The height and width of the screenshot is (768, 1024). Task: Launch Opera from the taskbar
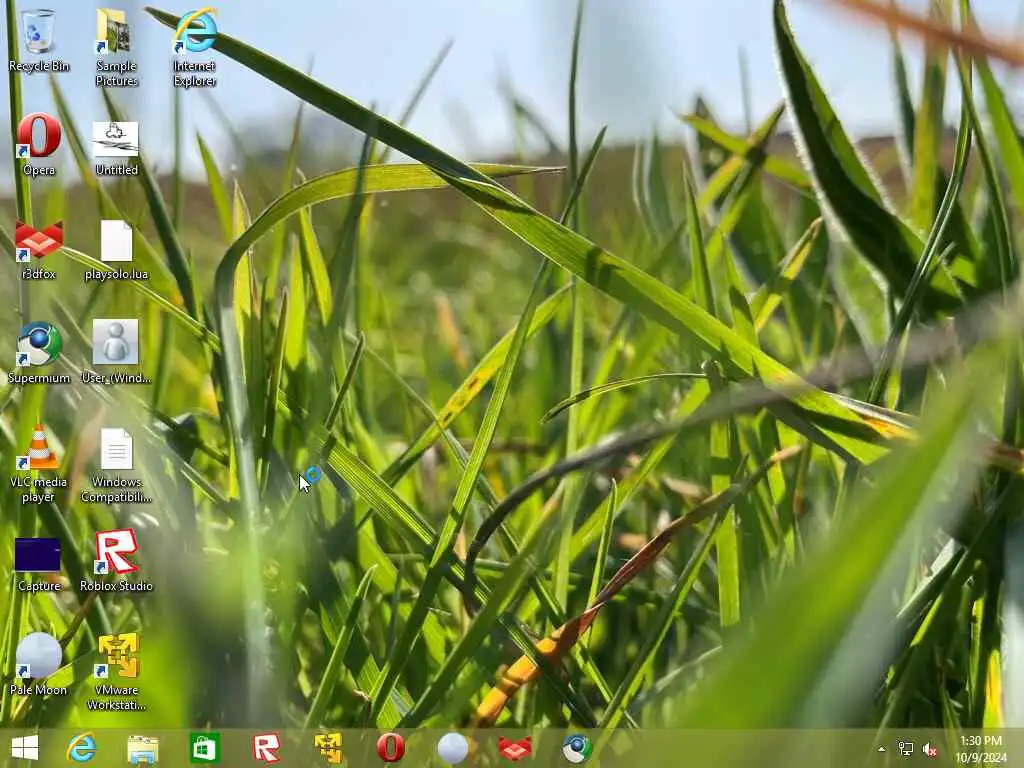391,748
